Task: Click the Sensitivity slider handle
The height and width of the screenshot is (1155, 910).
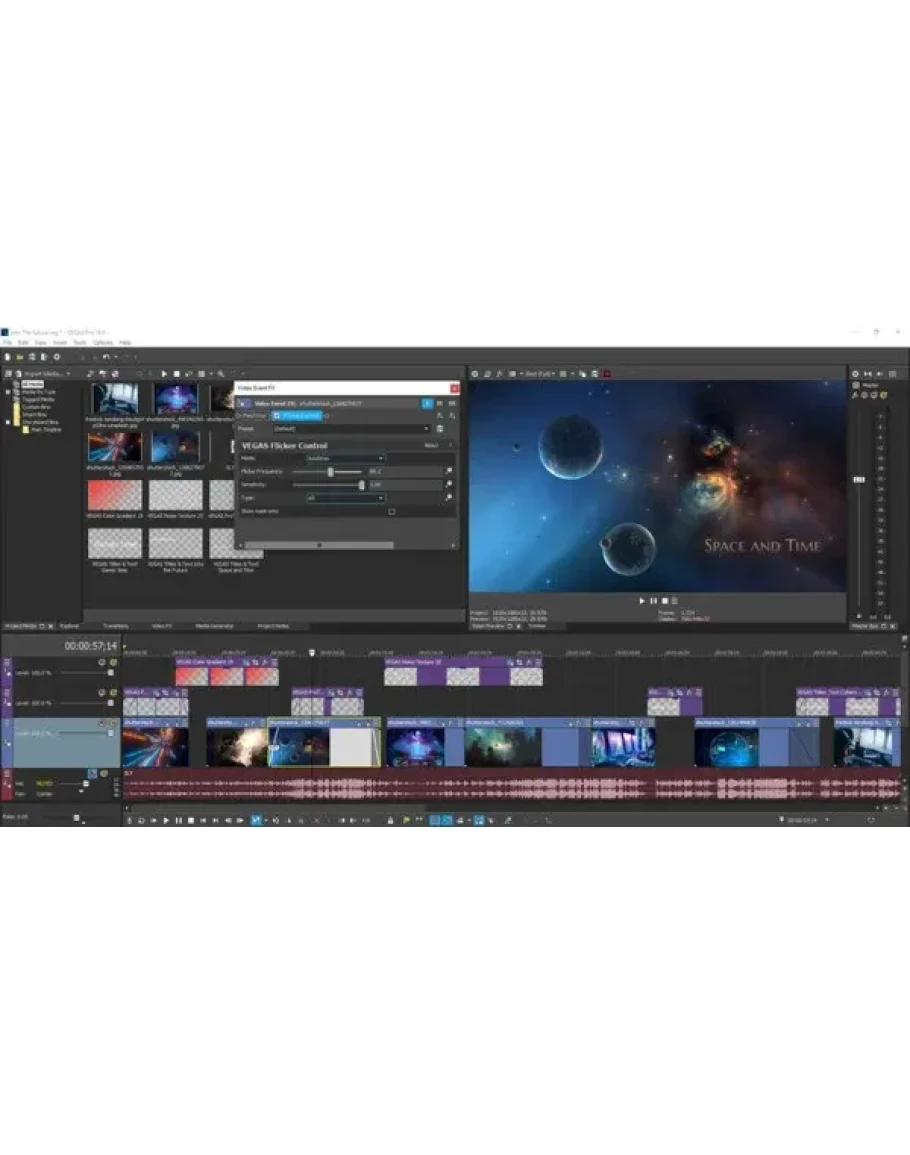Action: click(x=362, y=485)
